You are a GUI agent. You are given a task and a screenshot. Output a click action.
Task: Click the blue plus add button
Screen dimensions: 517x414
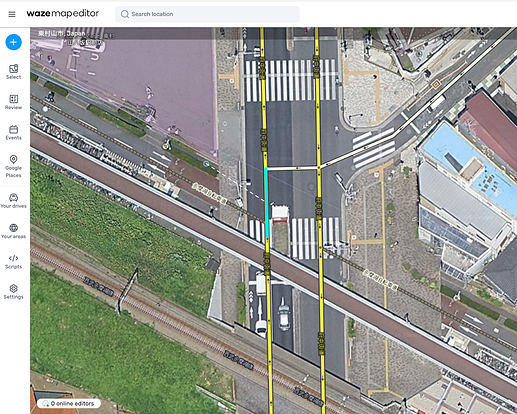click(14, 42)
